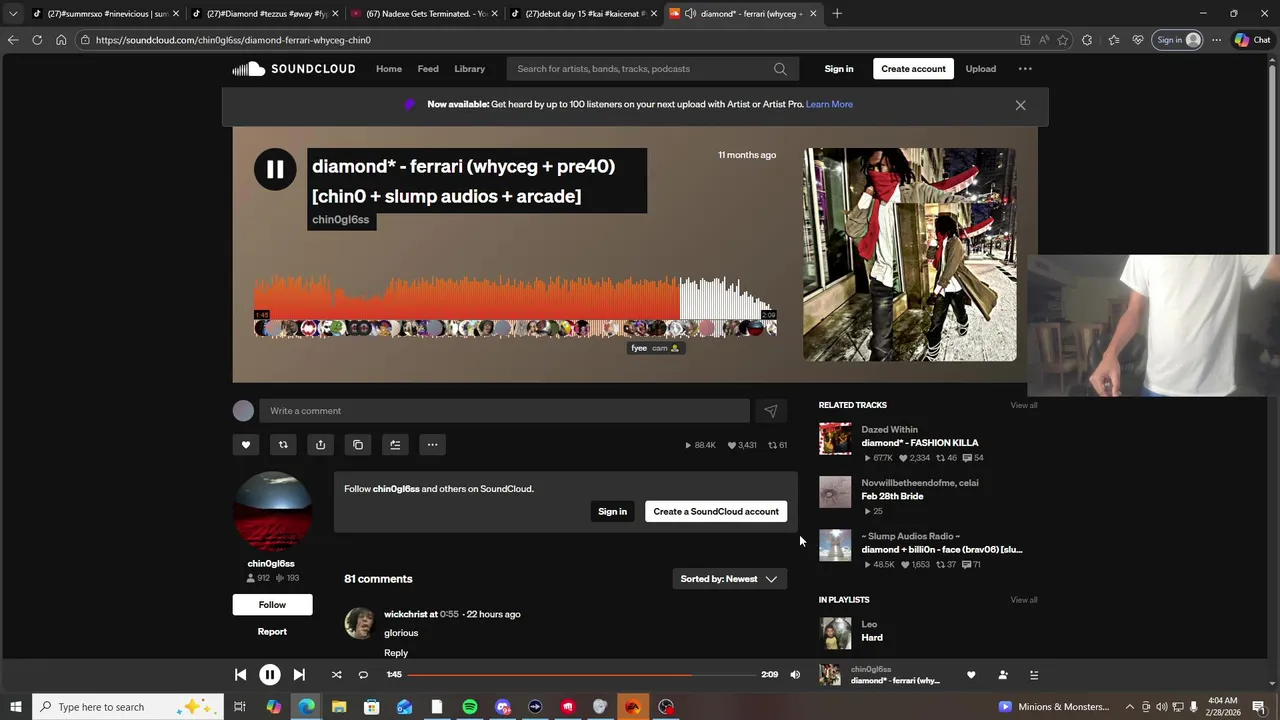
Task: Open the Feed section
Action: click(428, 69)
